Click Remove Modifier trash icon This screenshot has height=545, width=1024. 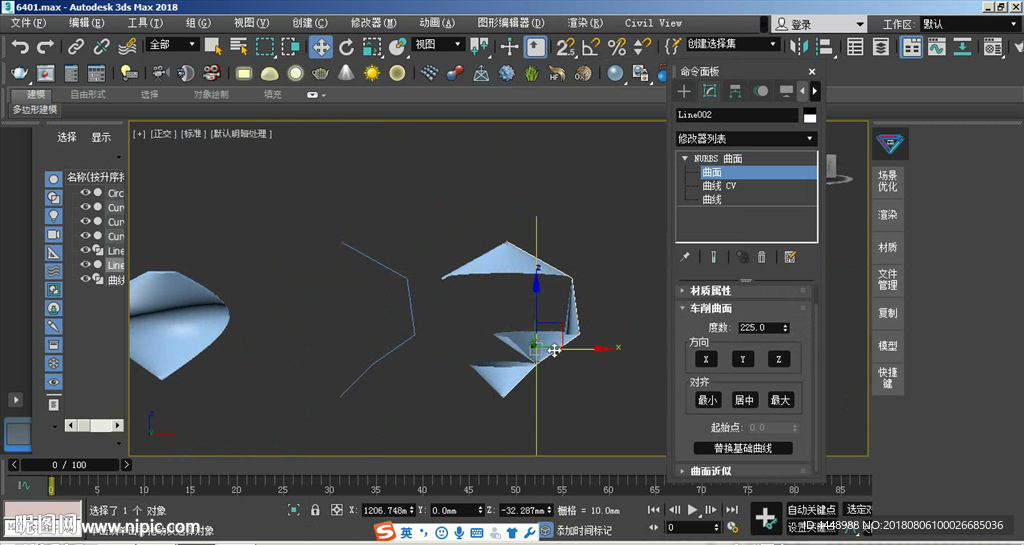(x=761, y=257)
